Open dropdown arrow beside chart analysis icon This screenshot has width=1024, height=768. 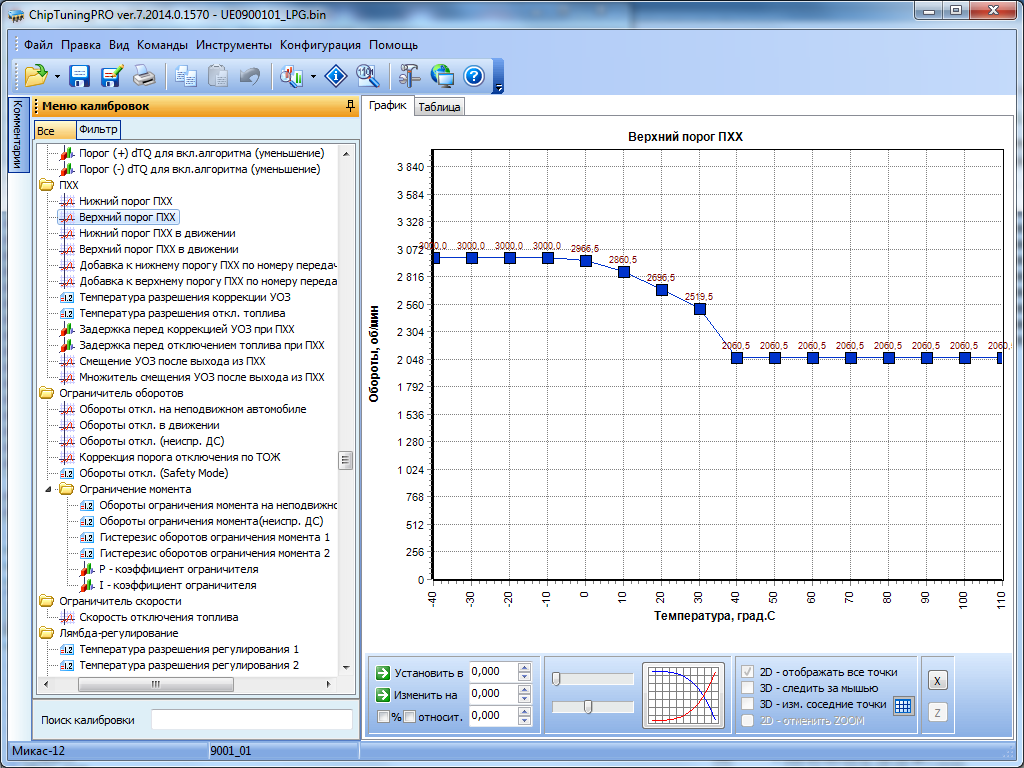pyautogui.click(x=314, y=77)
